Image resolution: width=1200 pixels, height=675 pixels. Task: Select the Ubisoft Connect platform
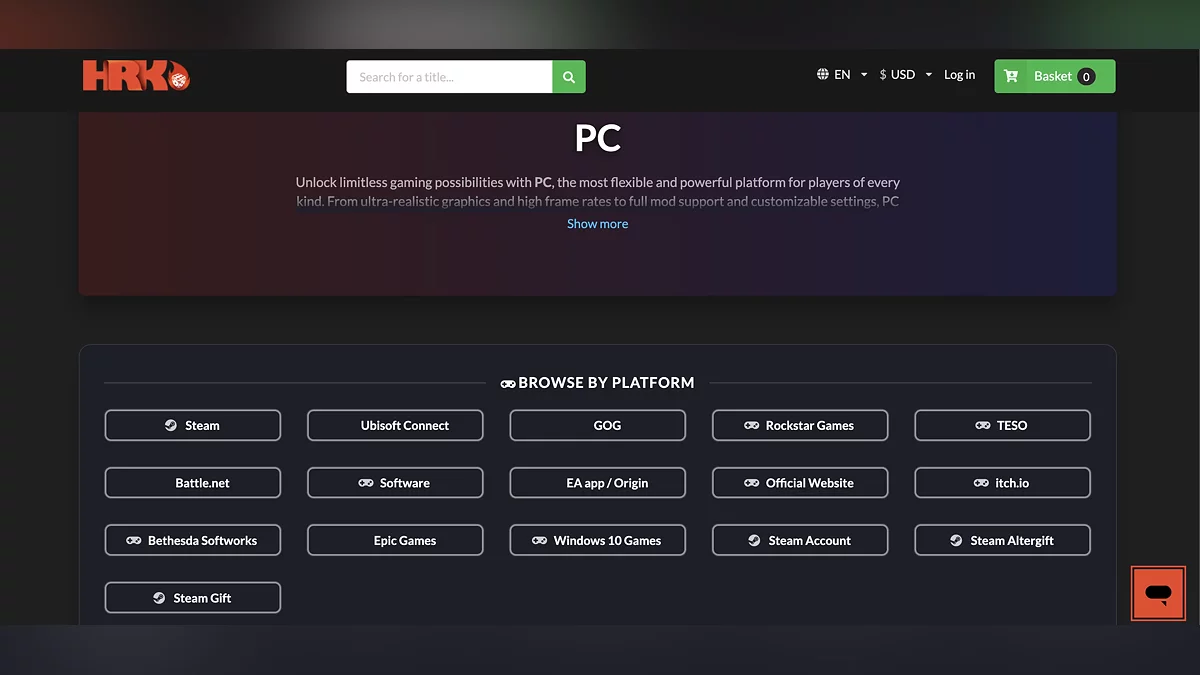(395, 425)
